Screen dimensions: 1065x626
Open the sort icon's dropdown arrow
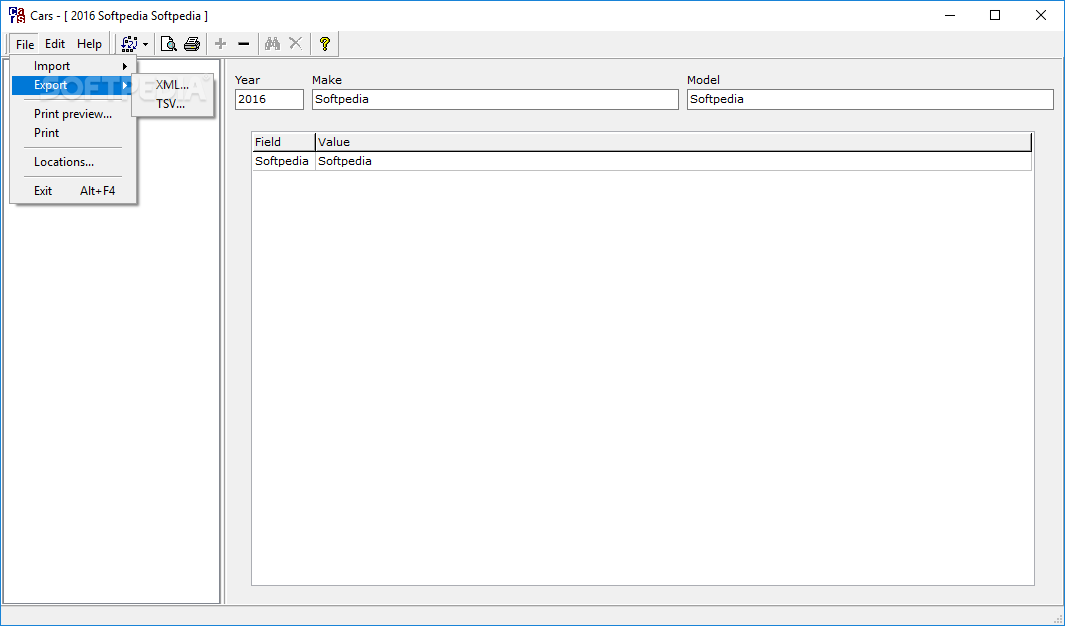click(x=145, y=45)
